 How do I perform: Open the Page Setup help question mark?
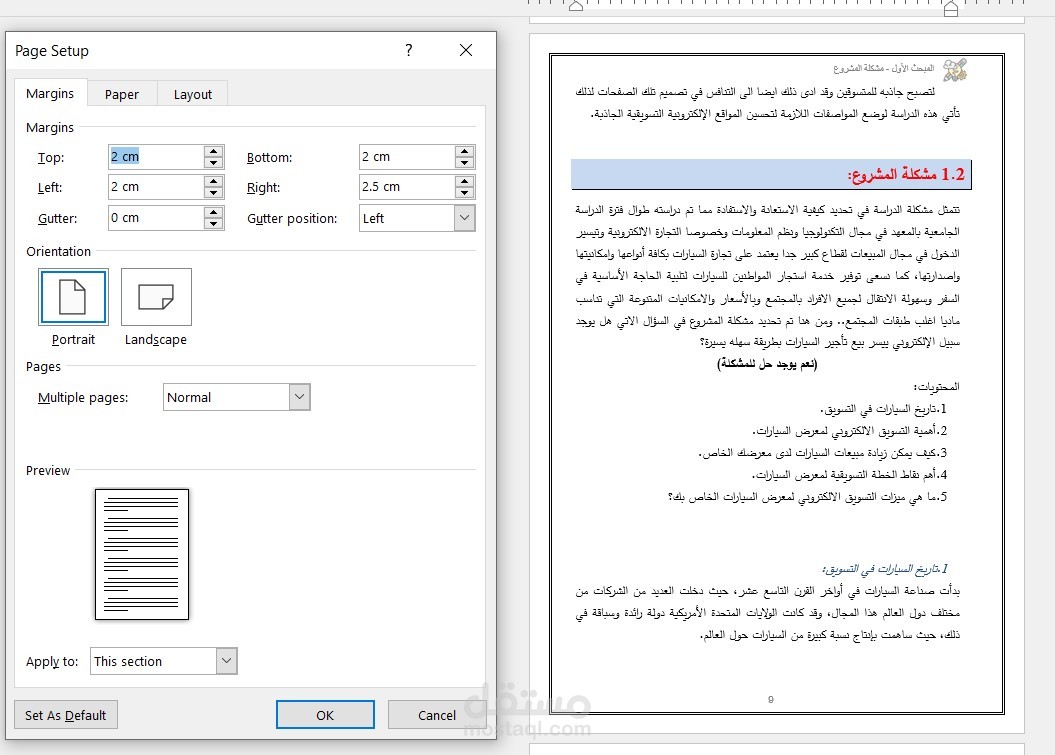click(x=408, y=50)
